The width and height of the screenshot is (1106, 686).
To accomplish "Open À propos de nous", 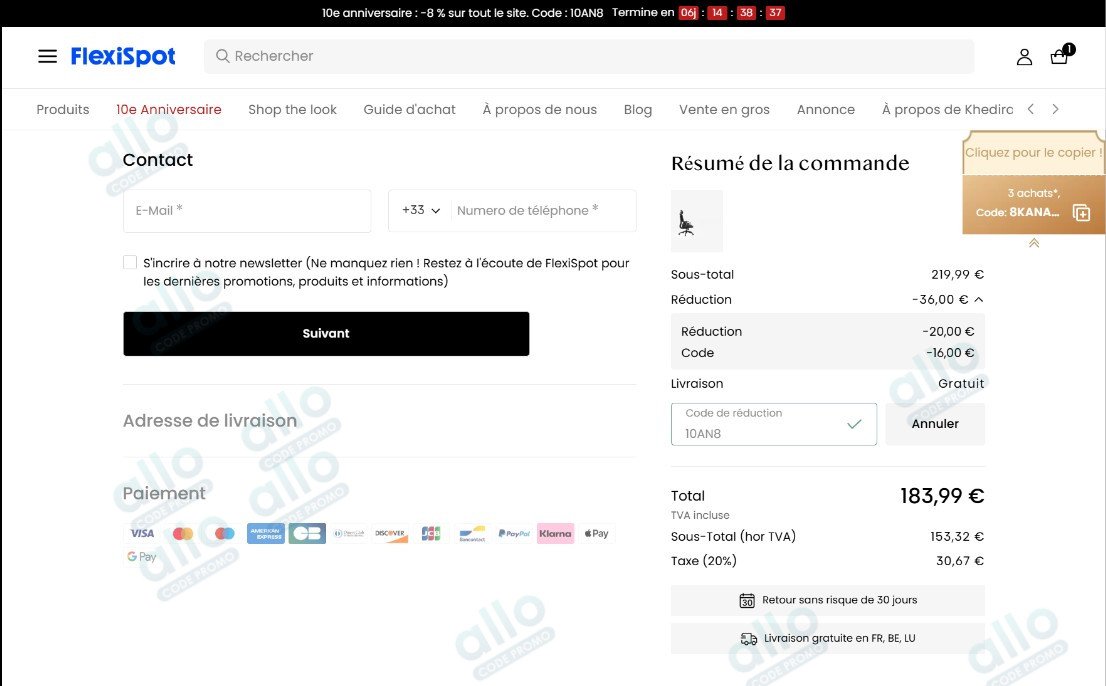I will pos(540,109).
